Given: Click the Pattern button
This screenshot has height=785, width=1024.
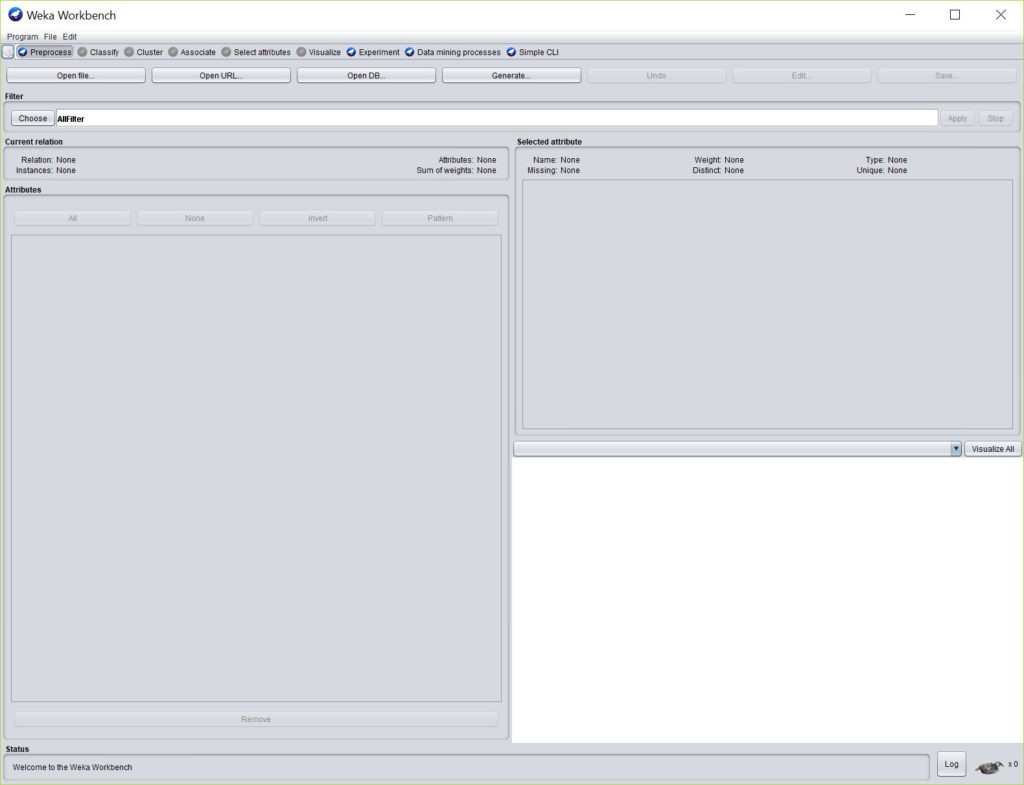Looking at the screenshot, I should 440,218.
